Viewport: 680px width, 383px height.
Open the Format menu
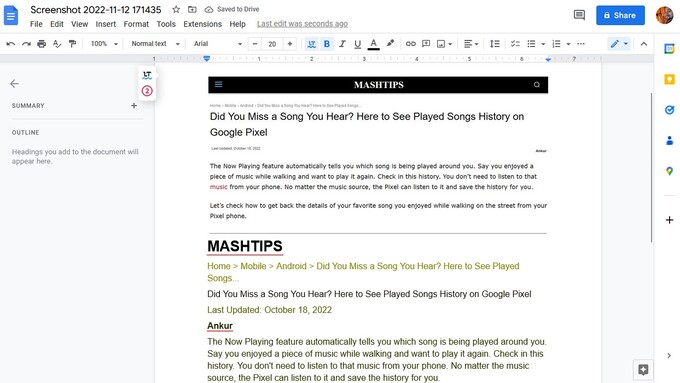pyautogui.click(x=136, y=24)
